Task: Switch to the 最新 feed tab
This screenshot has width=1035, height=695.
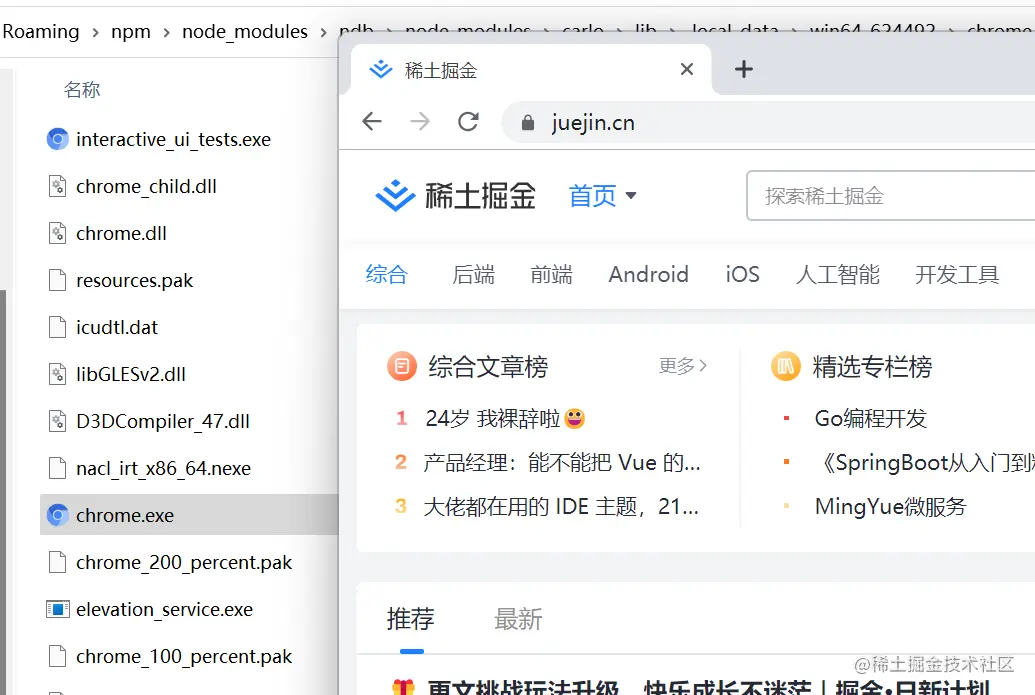Action: coord(518,619)
